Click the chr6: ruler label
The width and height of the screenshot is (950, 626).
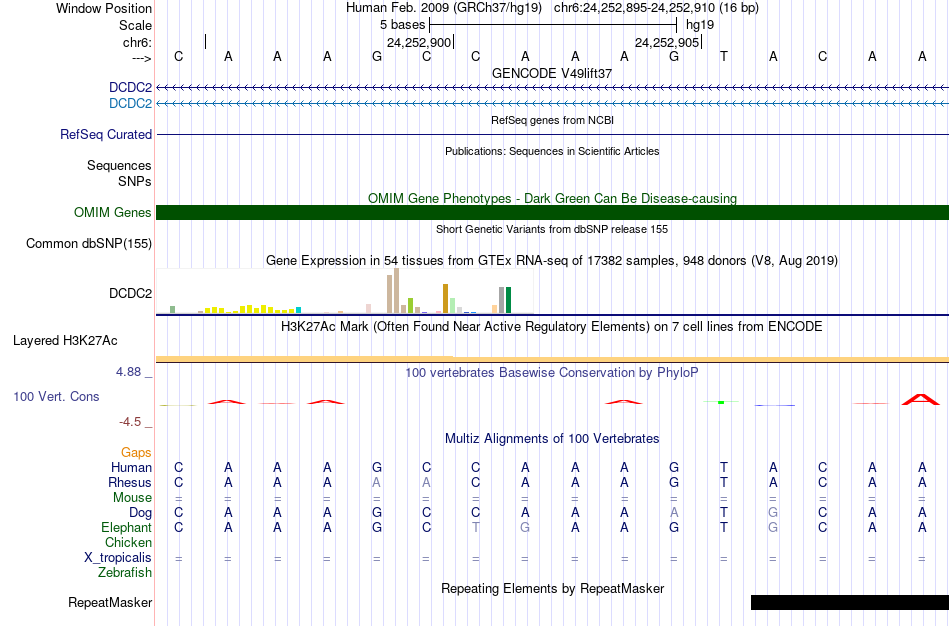[137, 42]
